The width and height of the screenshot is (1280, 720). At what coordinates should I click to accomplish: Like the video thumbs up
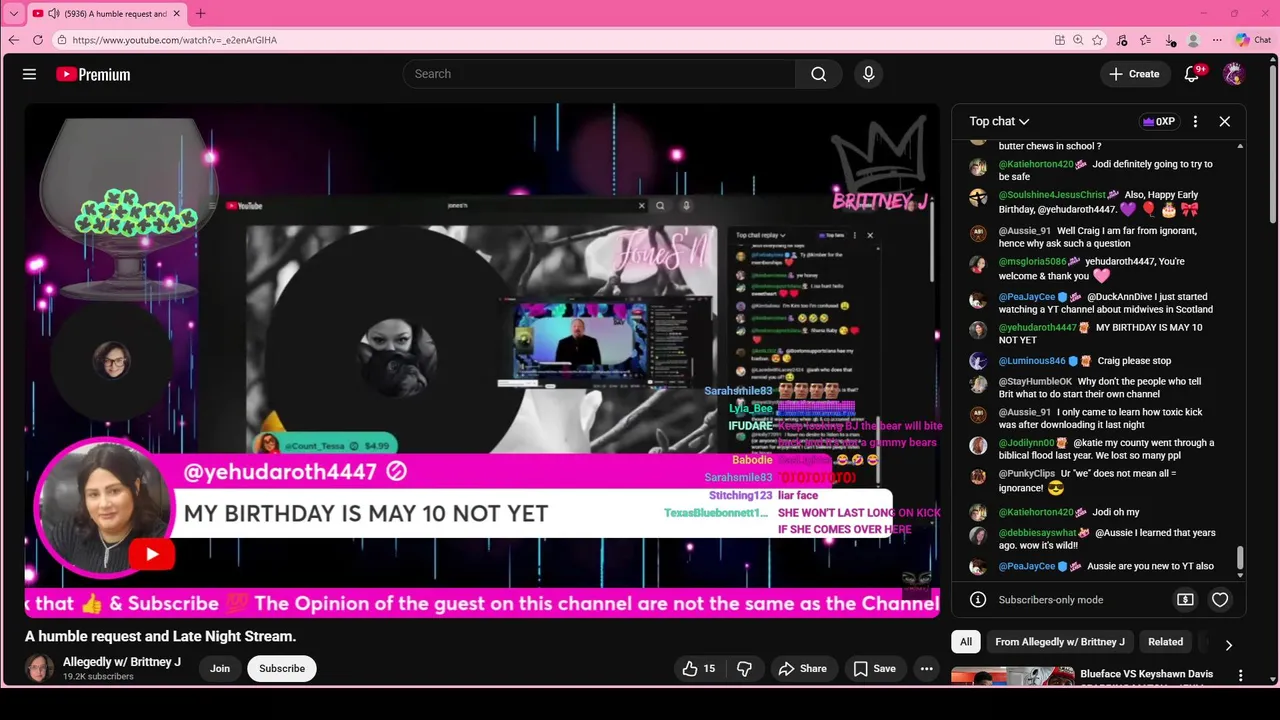699,668
